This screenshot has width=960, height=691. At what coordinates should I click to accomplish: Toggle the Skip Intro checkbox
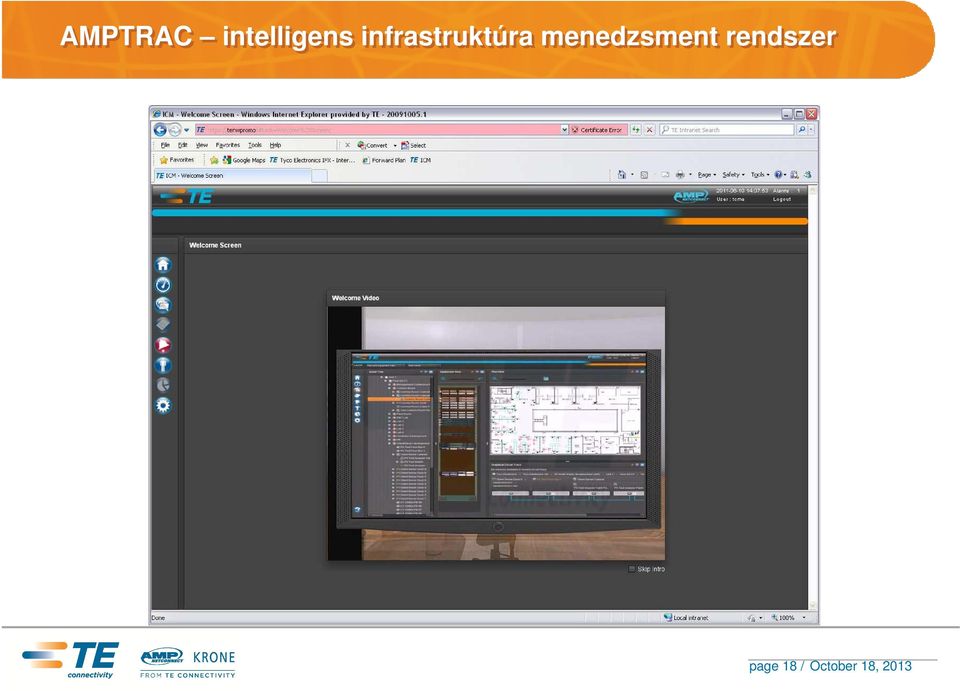(632, 569)
